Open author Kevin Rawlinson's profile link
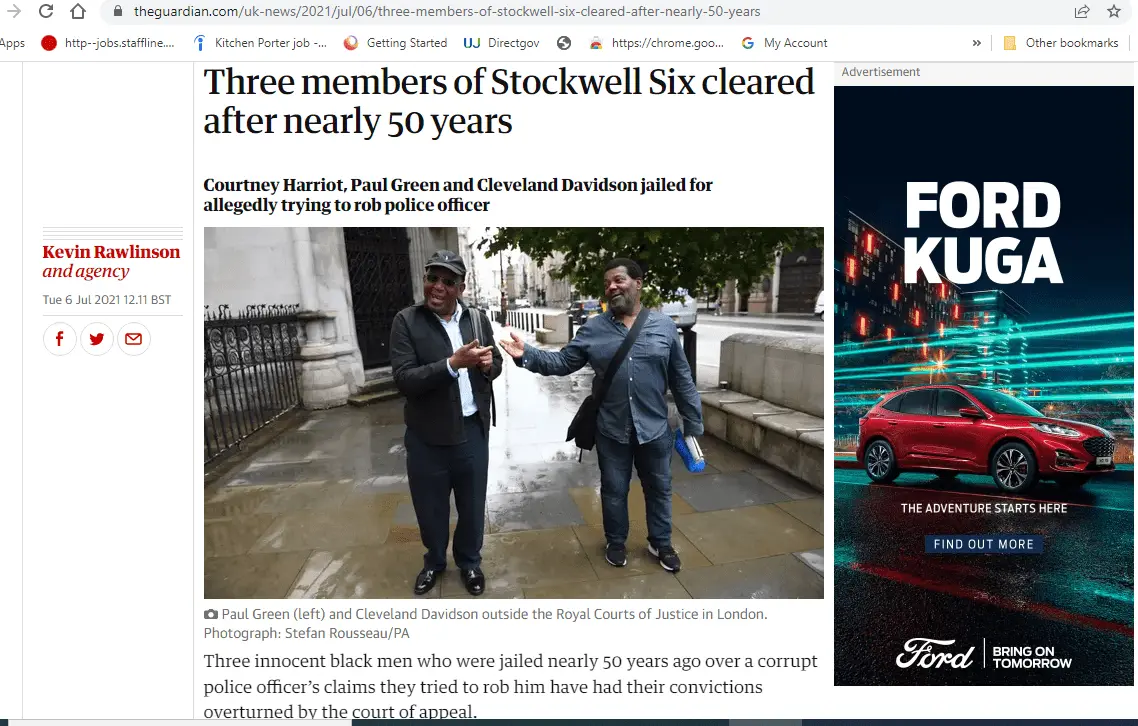 point(111,252)
